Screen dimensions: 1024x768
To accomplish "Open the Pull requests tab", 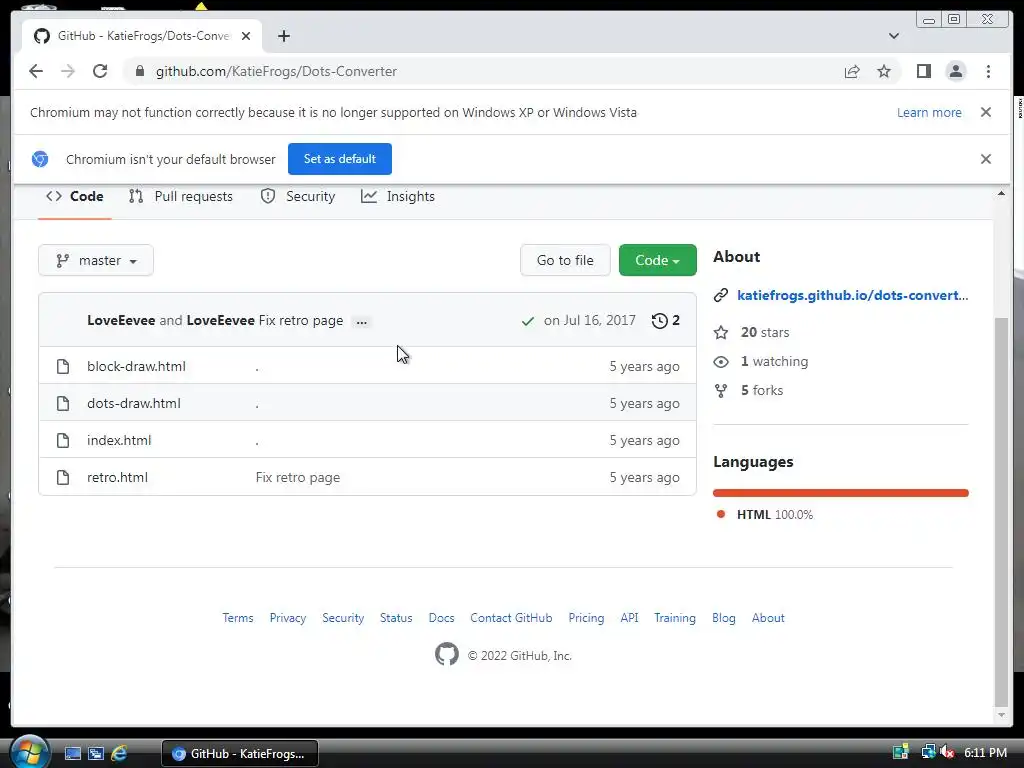I will tap(181, 197).
